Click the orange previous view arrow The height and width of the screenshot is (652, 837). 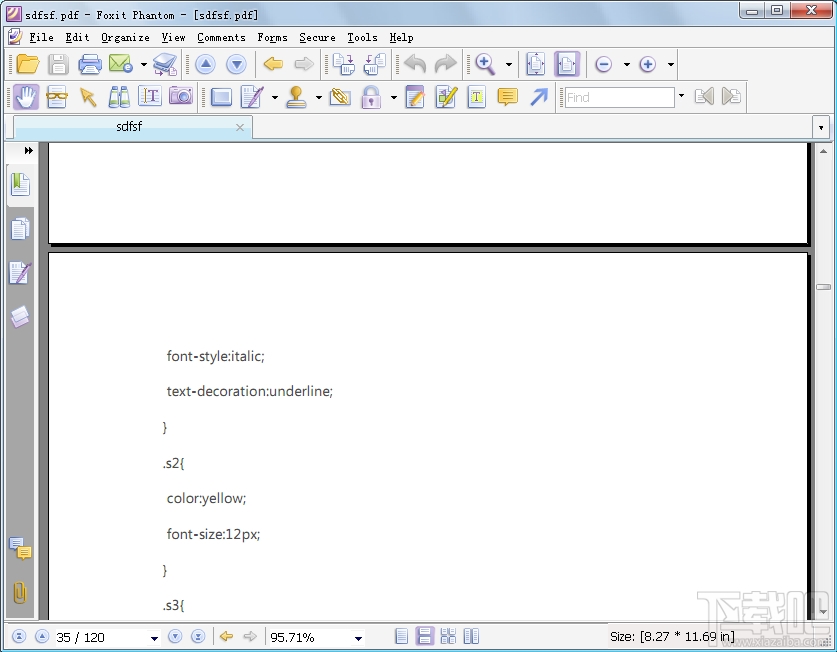pyautogui.click(x=273, y=65)
